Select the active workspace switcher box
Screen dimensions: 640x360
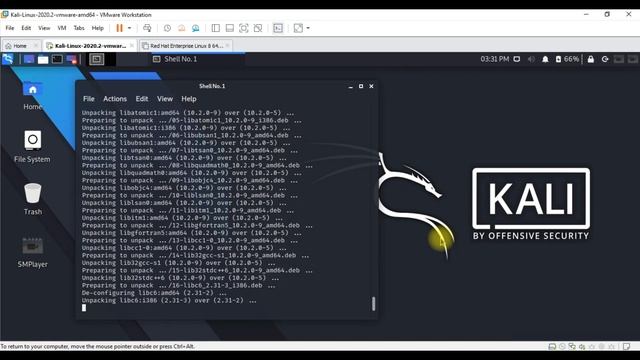[97, 59]
